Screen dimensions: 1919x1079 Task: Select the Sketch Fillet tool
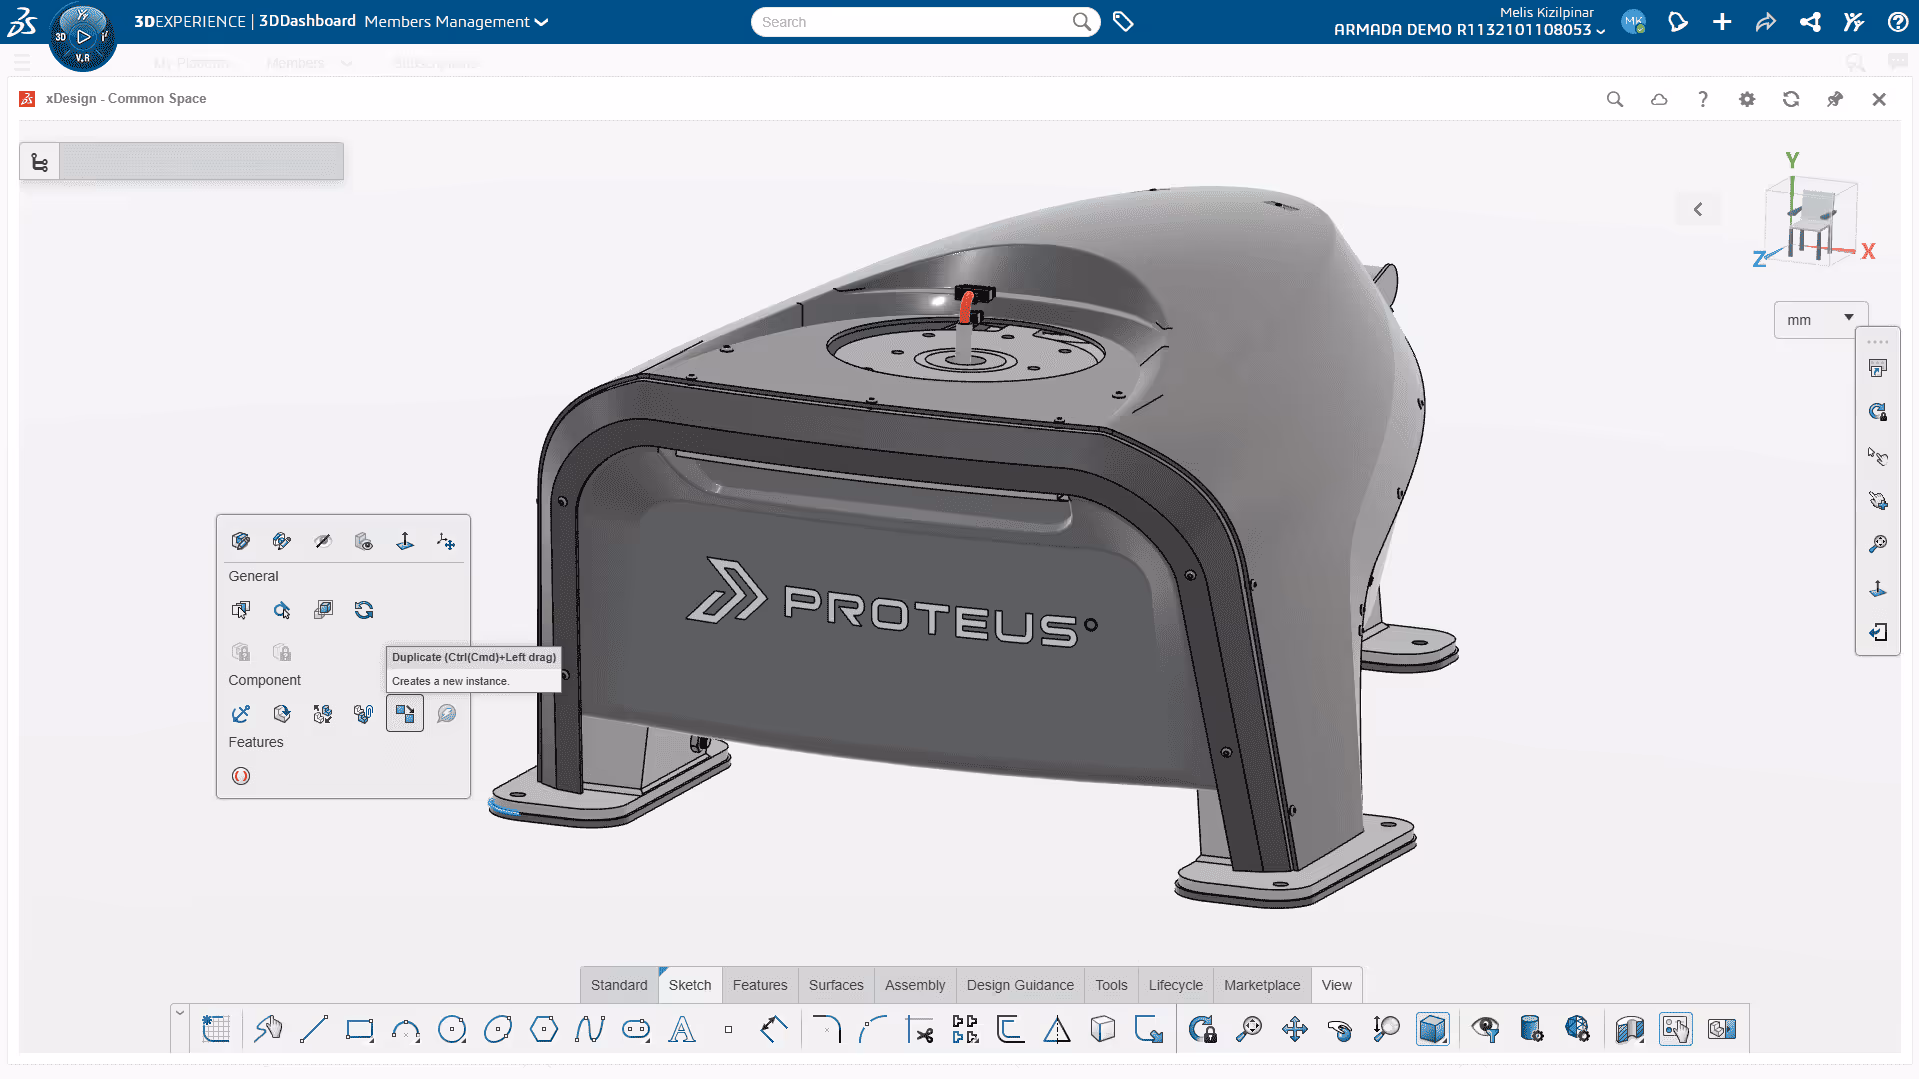(x=827, y=1029)
